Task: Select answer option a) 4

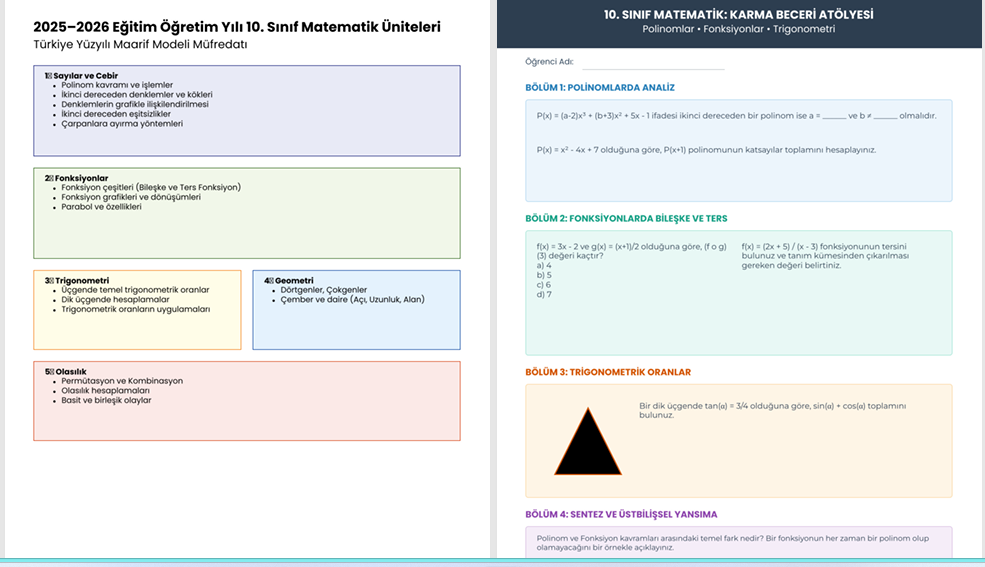Action: click(x=545, y=265)
